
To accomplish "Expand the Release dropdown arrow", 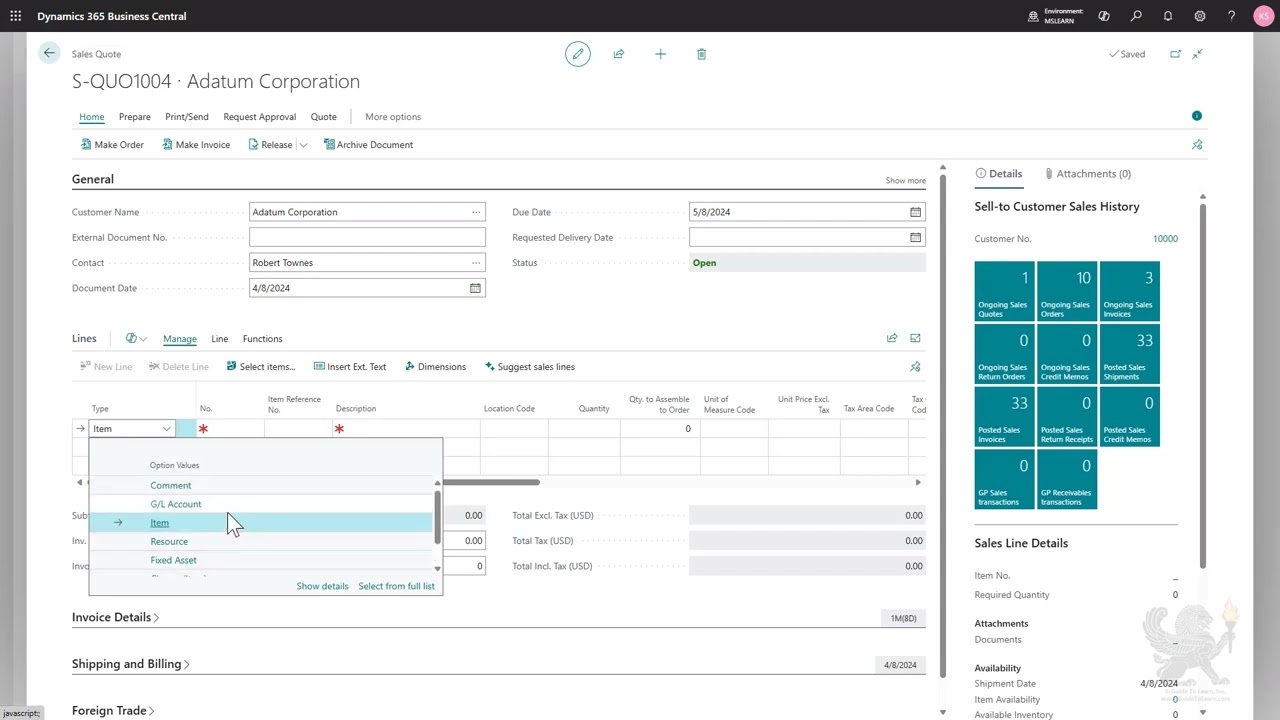I will pyautogui.click(x=303, y=145).
